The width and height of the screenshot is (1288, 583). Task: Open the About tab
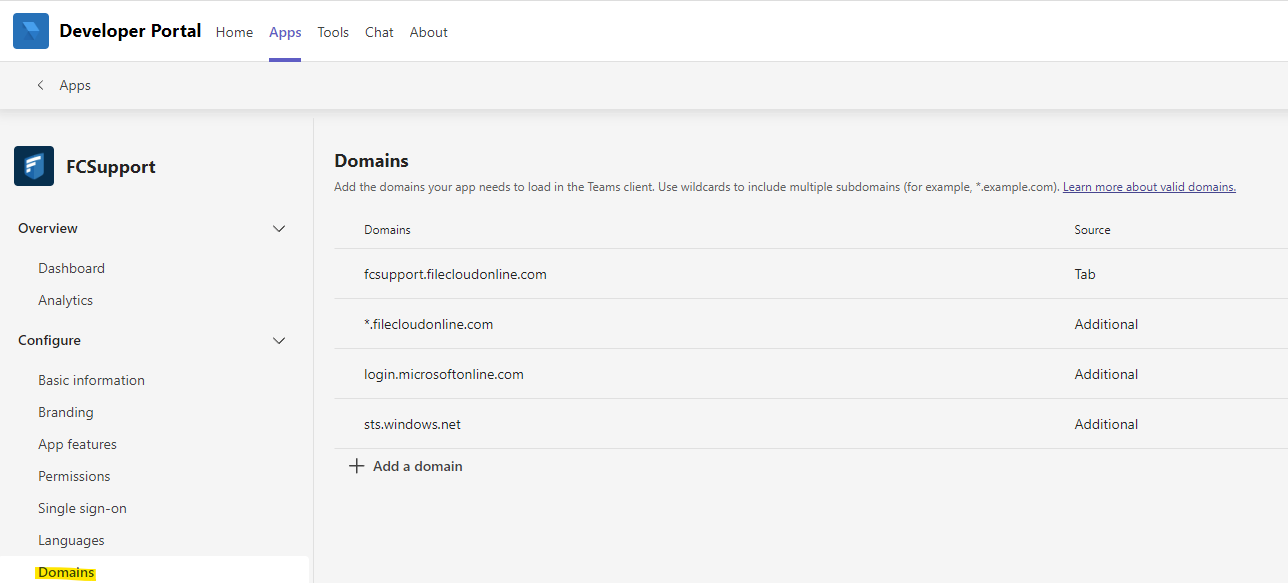(429, 32)
